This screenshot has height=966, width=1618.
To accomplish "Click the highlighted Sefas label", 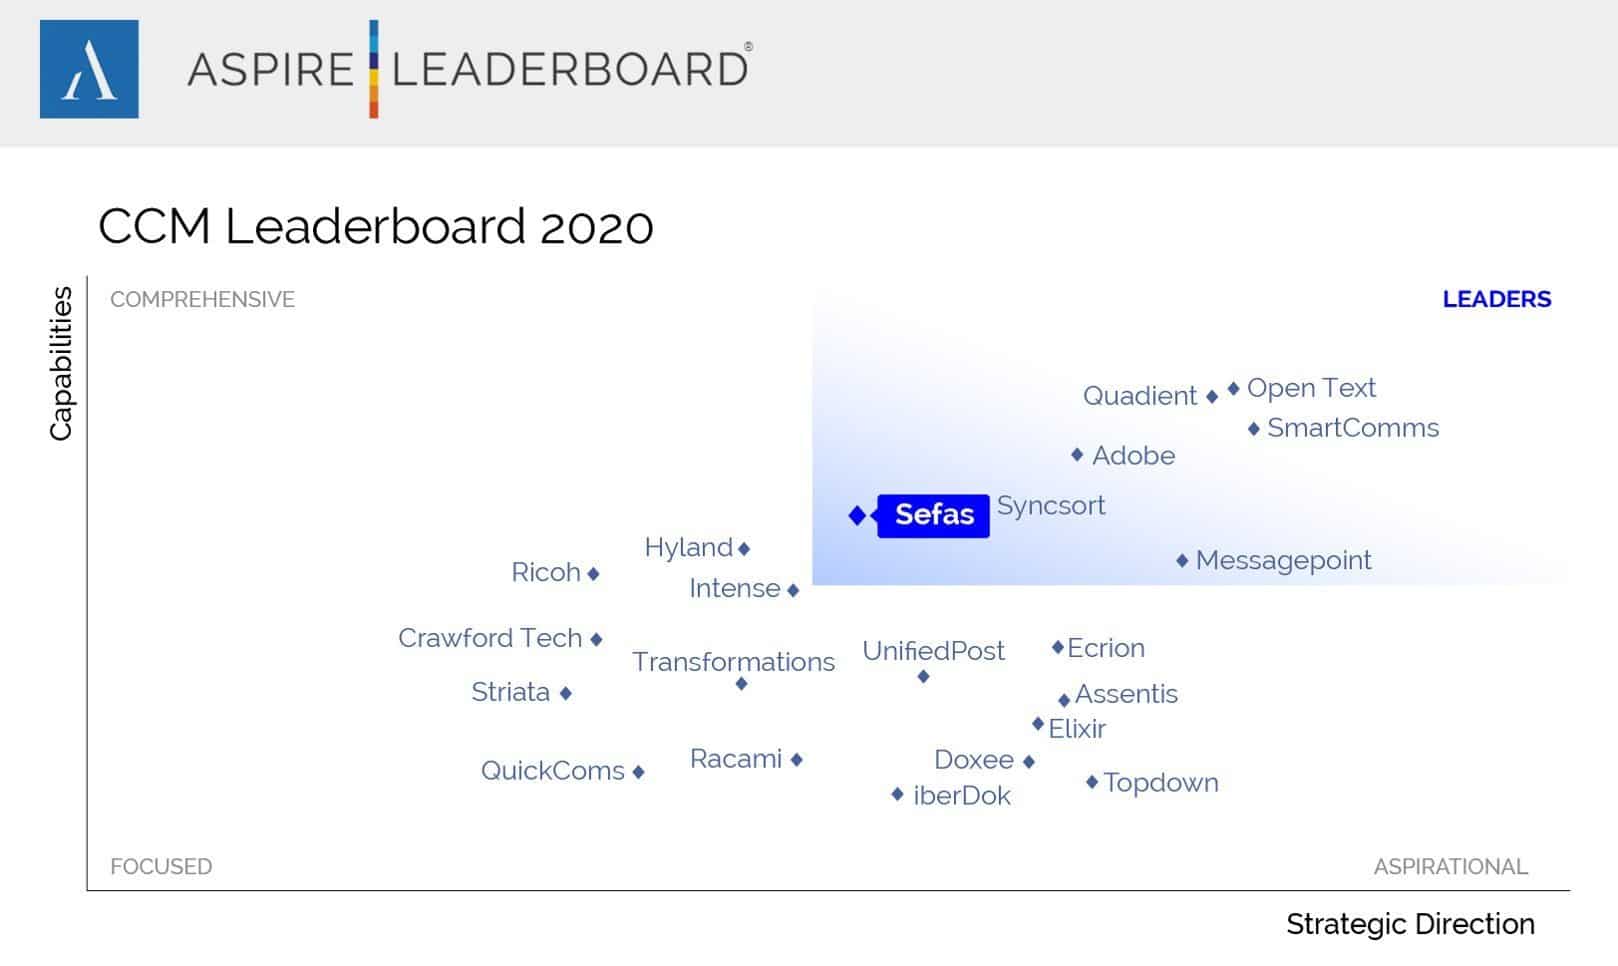I will tap(933, 515).
